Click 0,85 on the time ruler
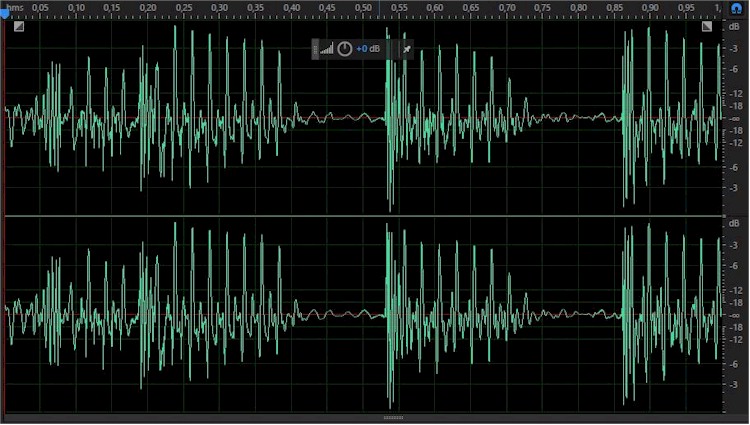Screen dimensions: 750x425 tap(615, 8)
